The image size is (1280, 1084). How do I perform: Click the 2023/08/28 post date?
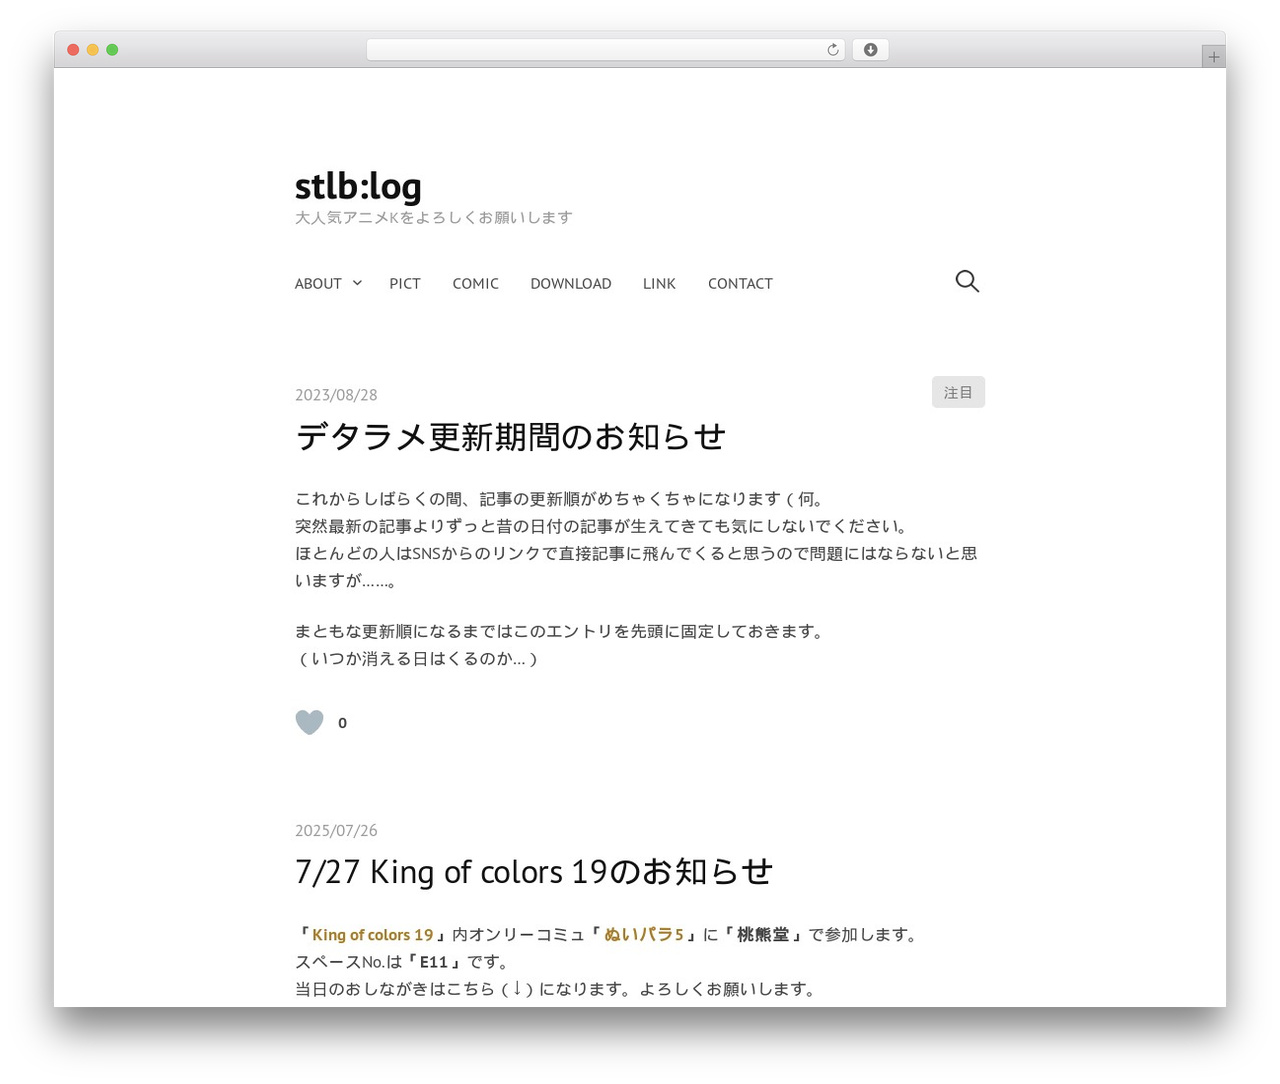pyautogui.click(x=336, y=395)
